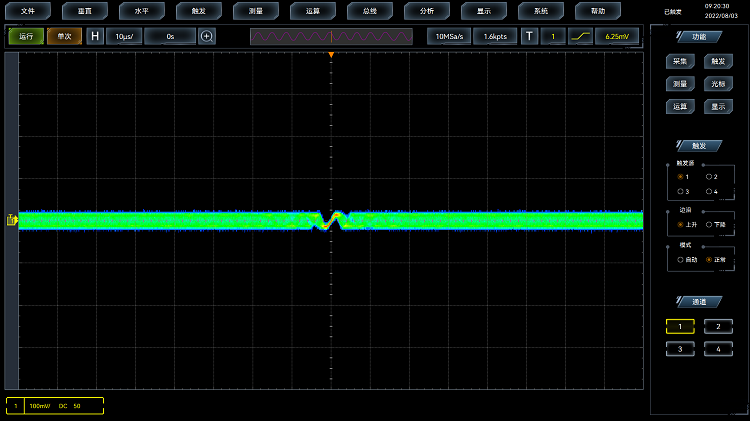This screenshot has height=421, width=750.
Task: Choose 自动 auto trigger mode
Action: tap(681, 259)
